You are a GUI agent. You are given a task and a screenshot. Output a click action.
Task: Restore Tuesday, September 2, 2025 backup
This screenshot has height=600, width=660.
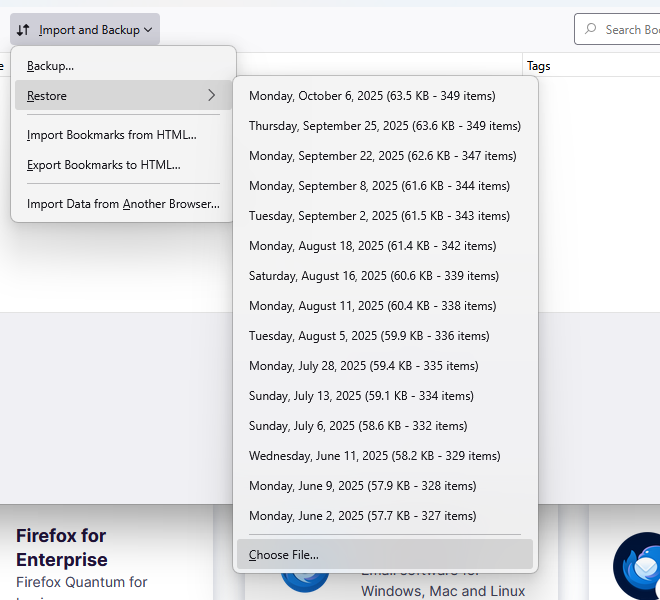pyautogui.click(x=385, y=216)
